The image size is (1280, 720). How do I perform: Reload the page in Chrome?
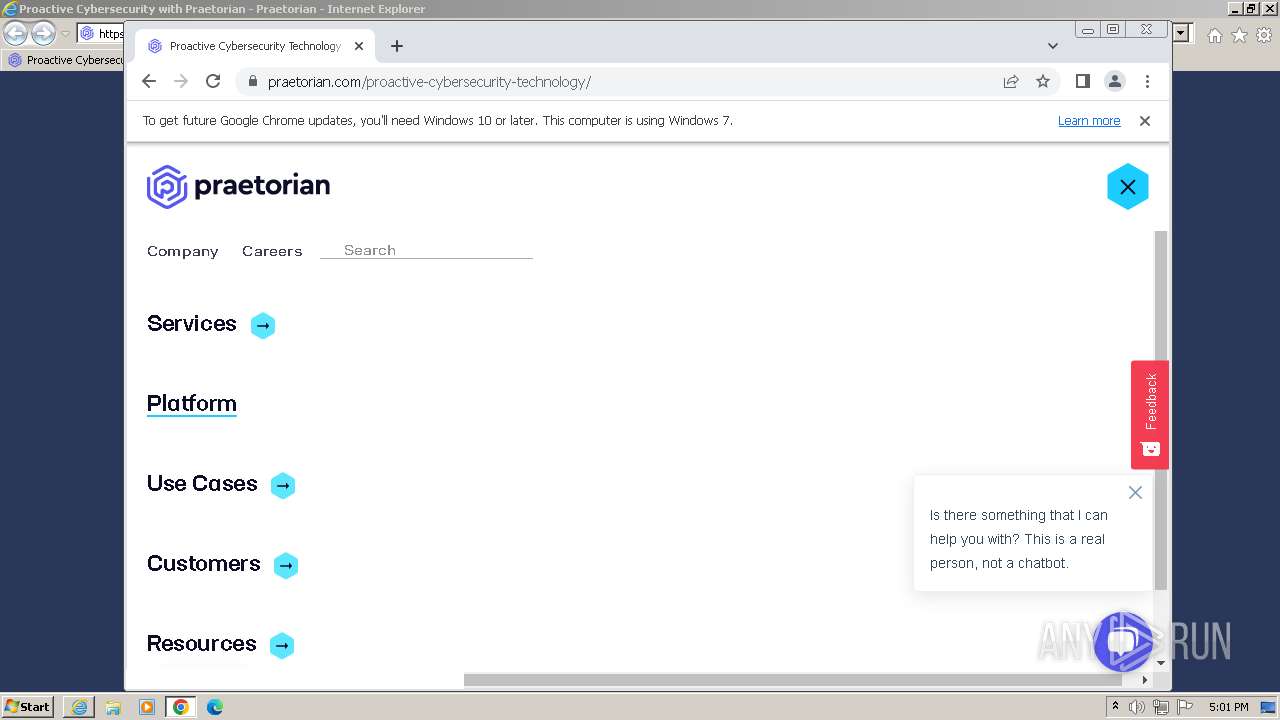click(x=213, y=81)
